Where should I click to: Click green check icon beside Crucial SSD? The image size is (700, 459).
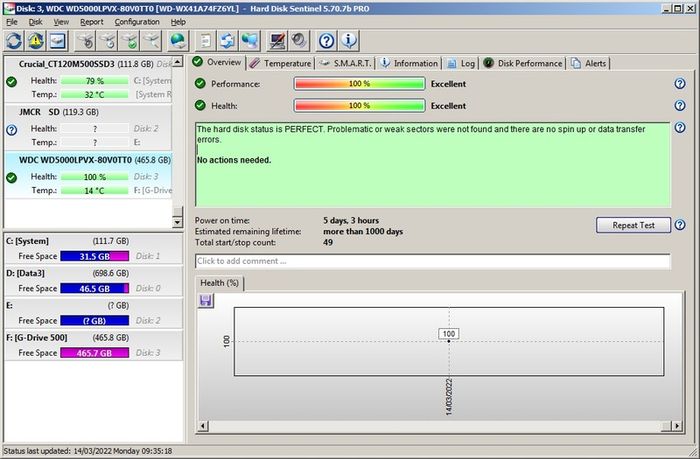(12, 82)
